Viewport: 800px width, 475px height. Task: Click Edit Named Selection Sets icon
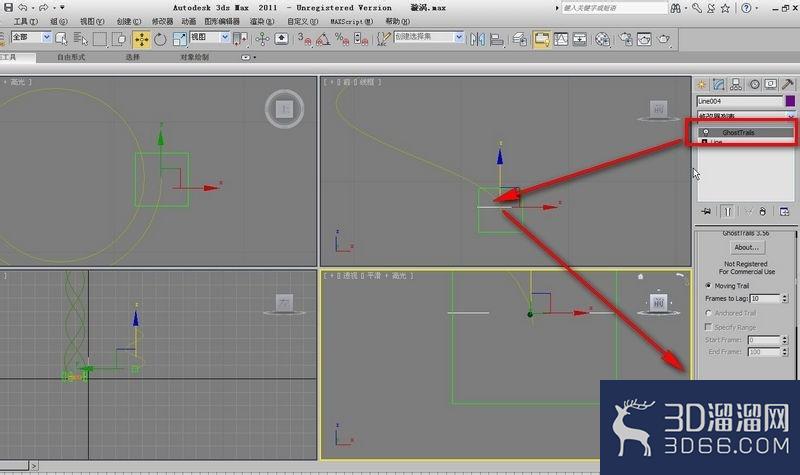(384, 39)
